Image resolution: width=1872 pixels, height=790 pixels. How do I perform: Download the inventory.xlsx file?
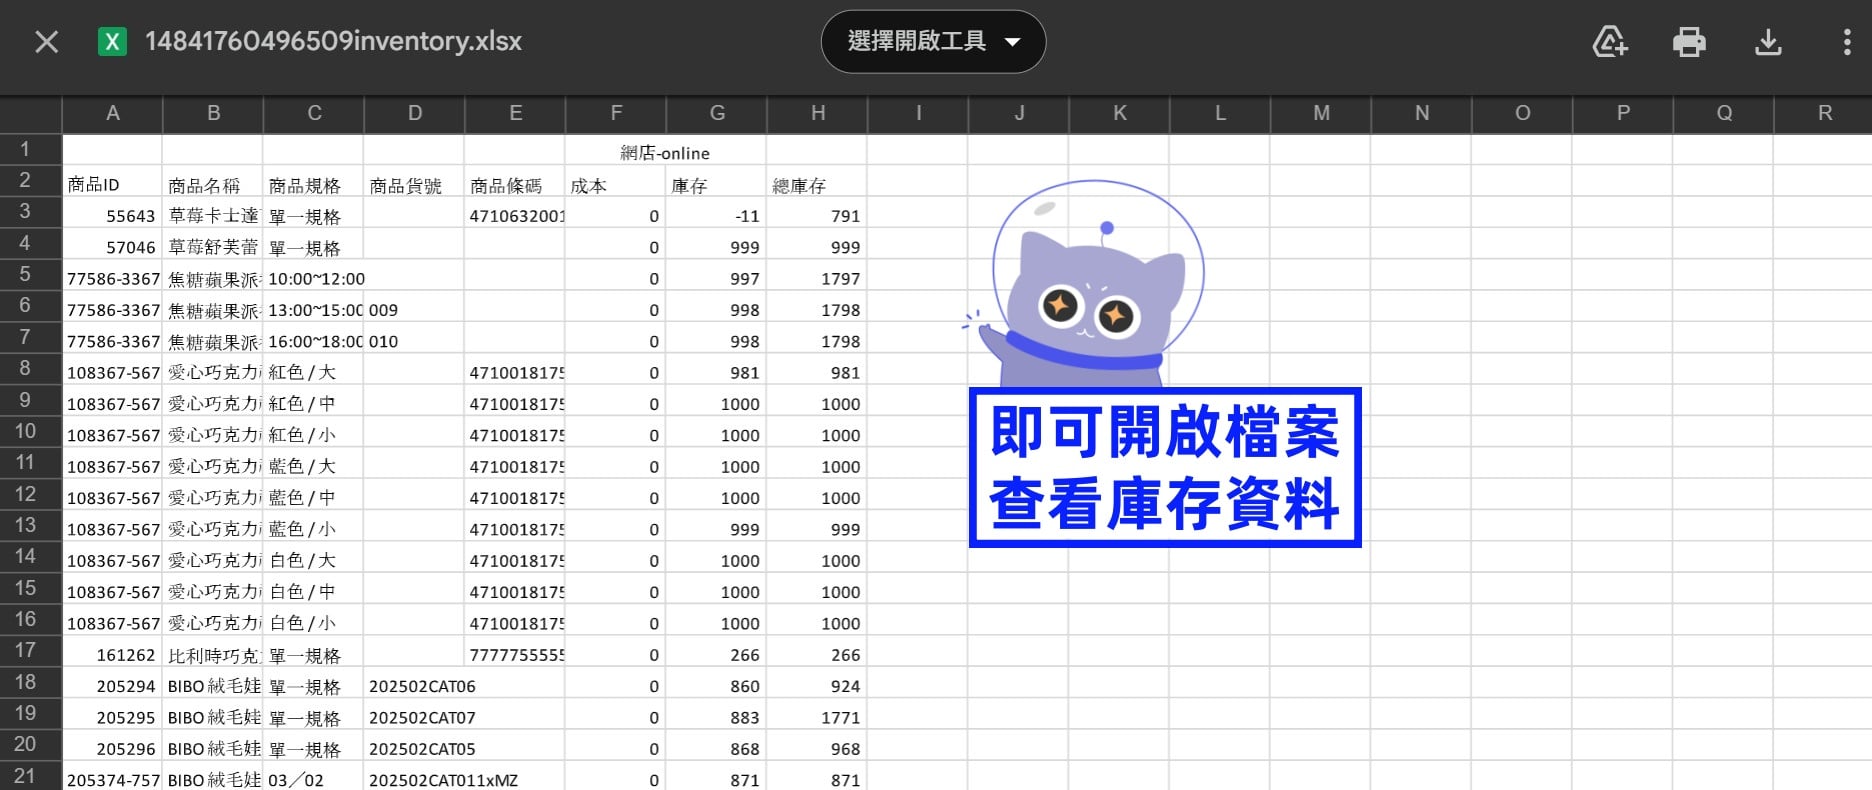[1768, 42]
